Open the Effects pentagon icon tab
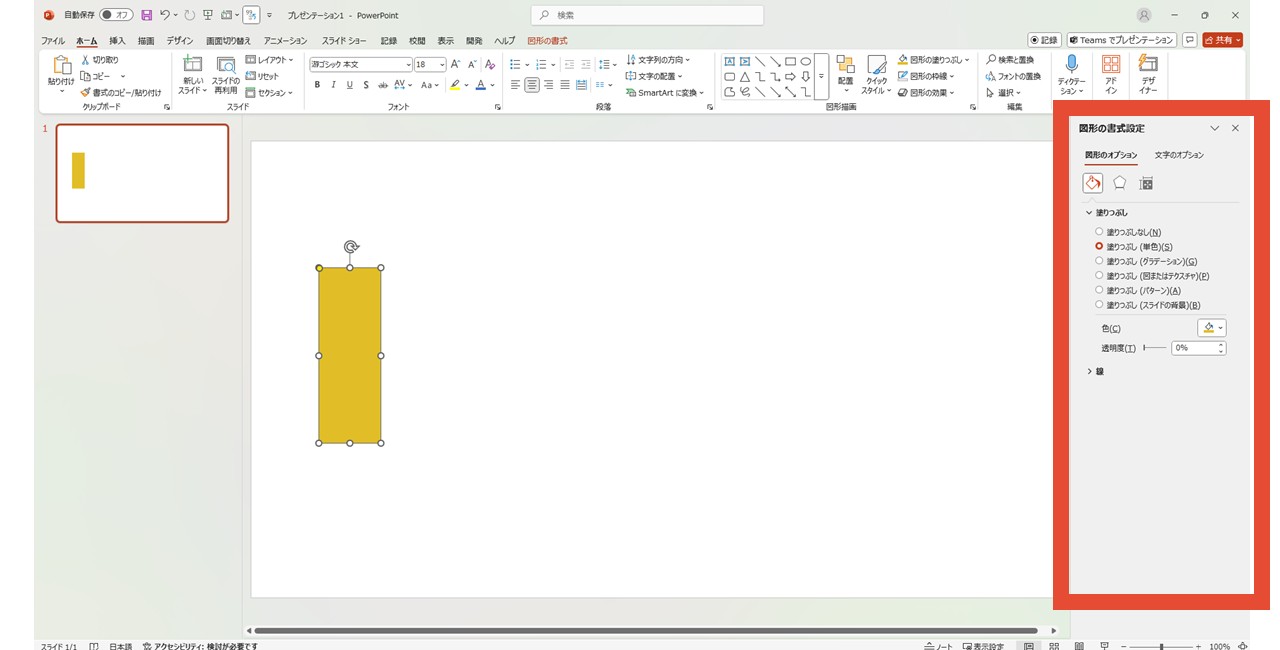The height and width of the screenshot is (650, 1280). coord(1120,183)
